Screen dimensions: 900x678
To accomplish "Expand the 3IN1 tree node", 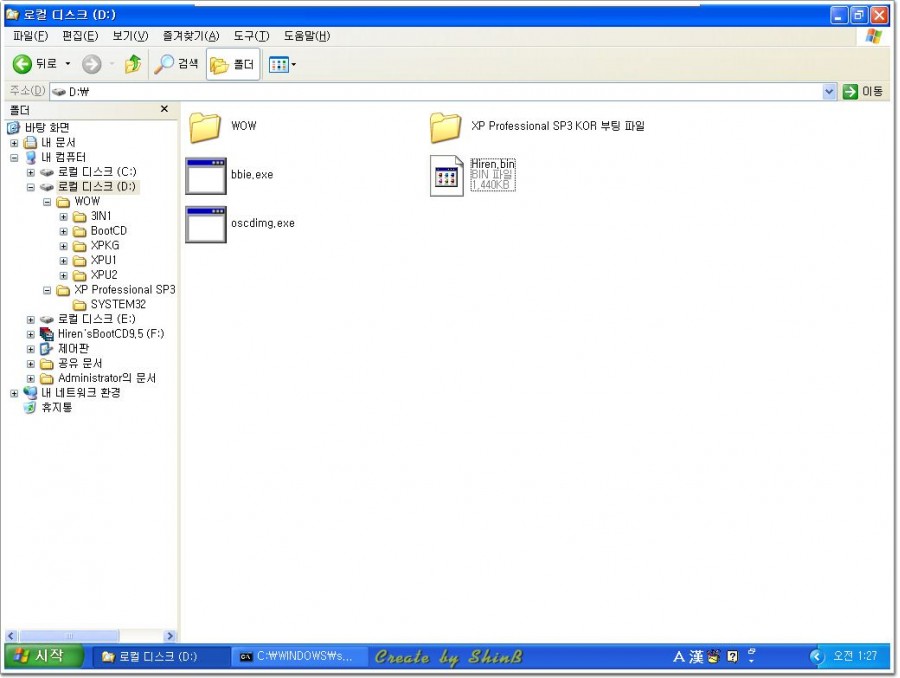I will point(64,217).
